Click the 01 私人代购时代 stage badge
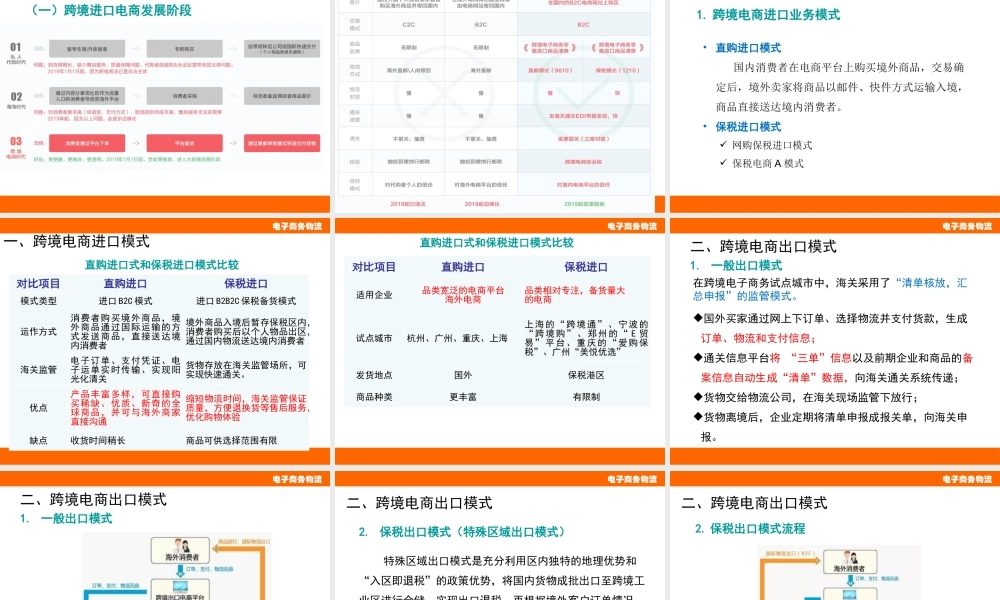This screenshot has width=1000, height=600. (x=14, y=49)
